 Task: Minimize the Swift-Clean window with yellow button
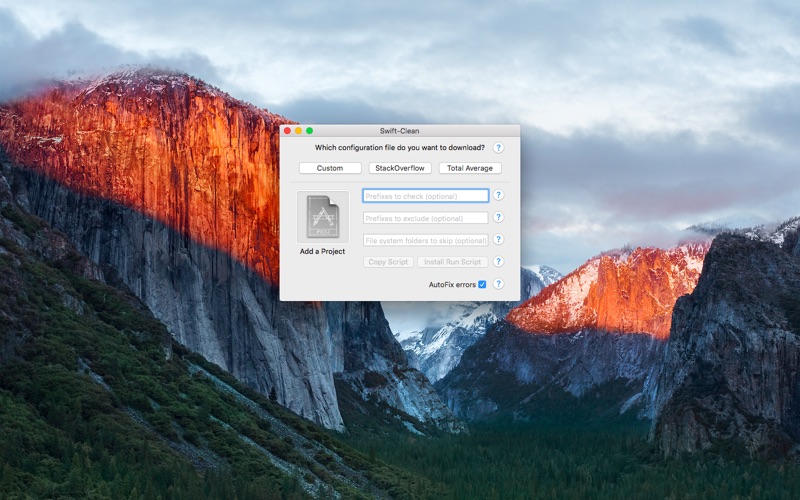coord(298,131)
